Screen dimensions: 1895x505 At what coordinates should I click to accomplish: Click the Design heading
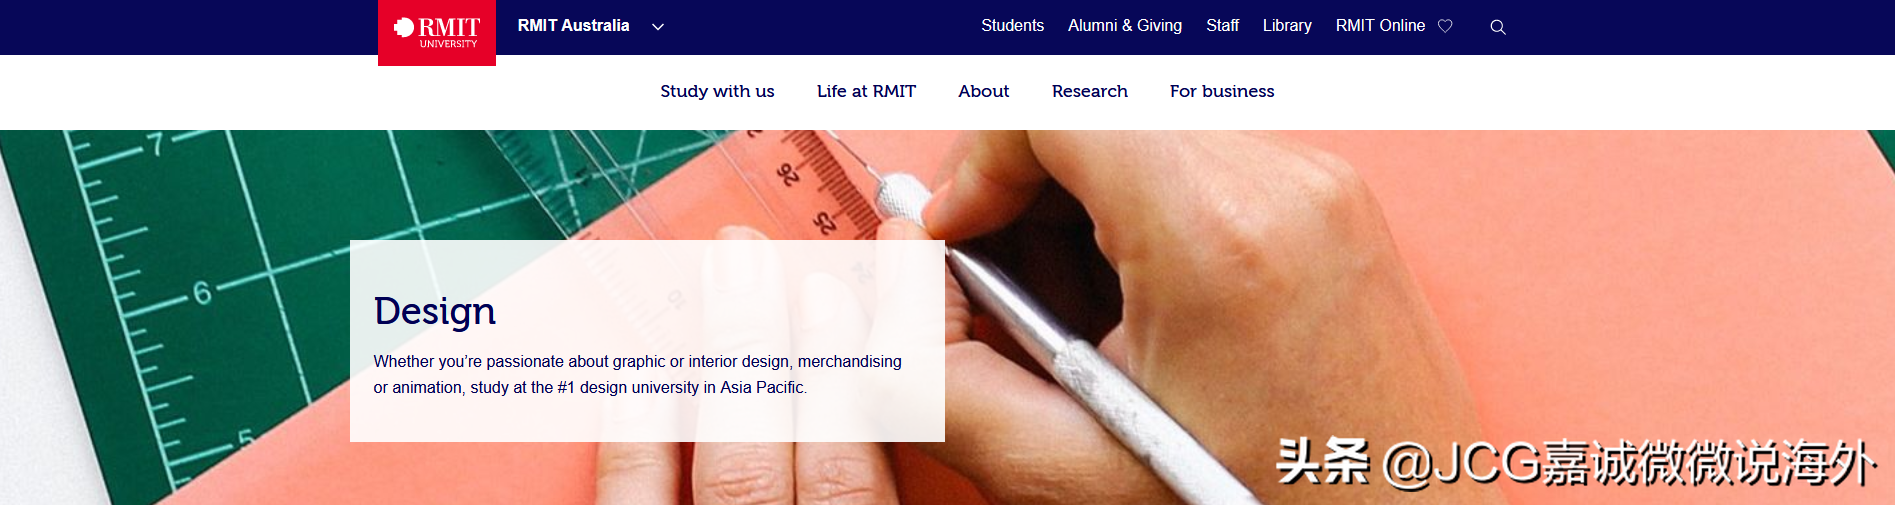(435, 312)
